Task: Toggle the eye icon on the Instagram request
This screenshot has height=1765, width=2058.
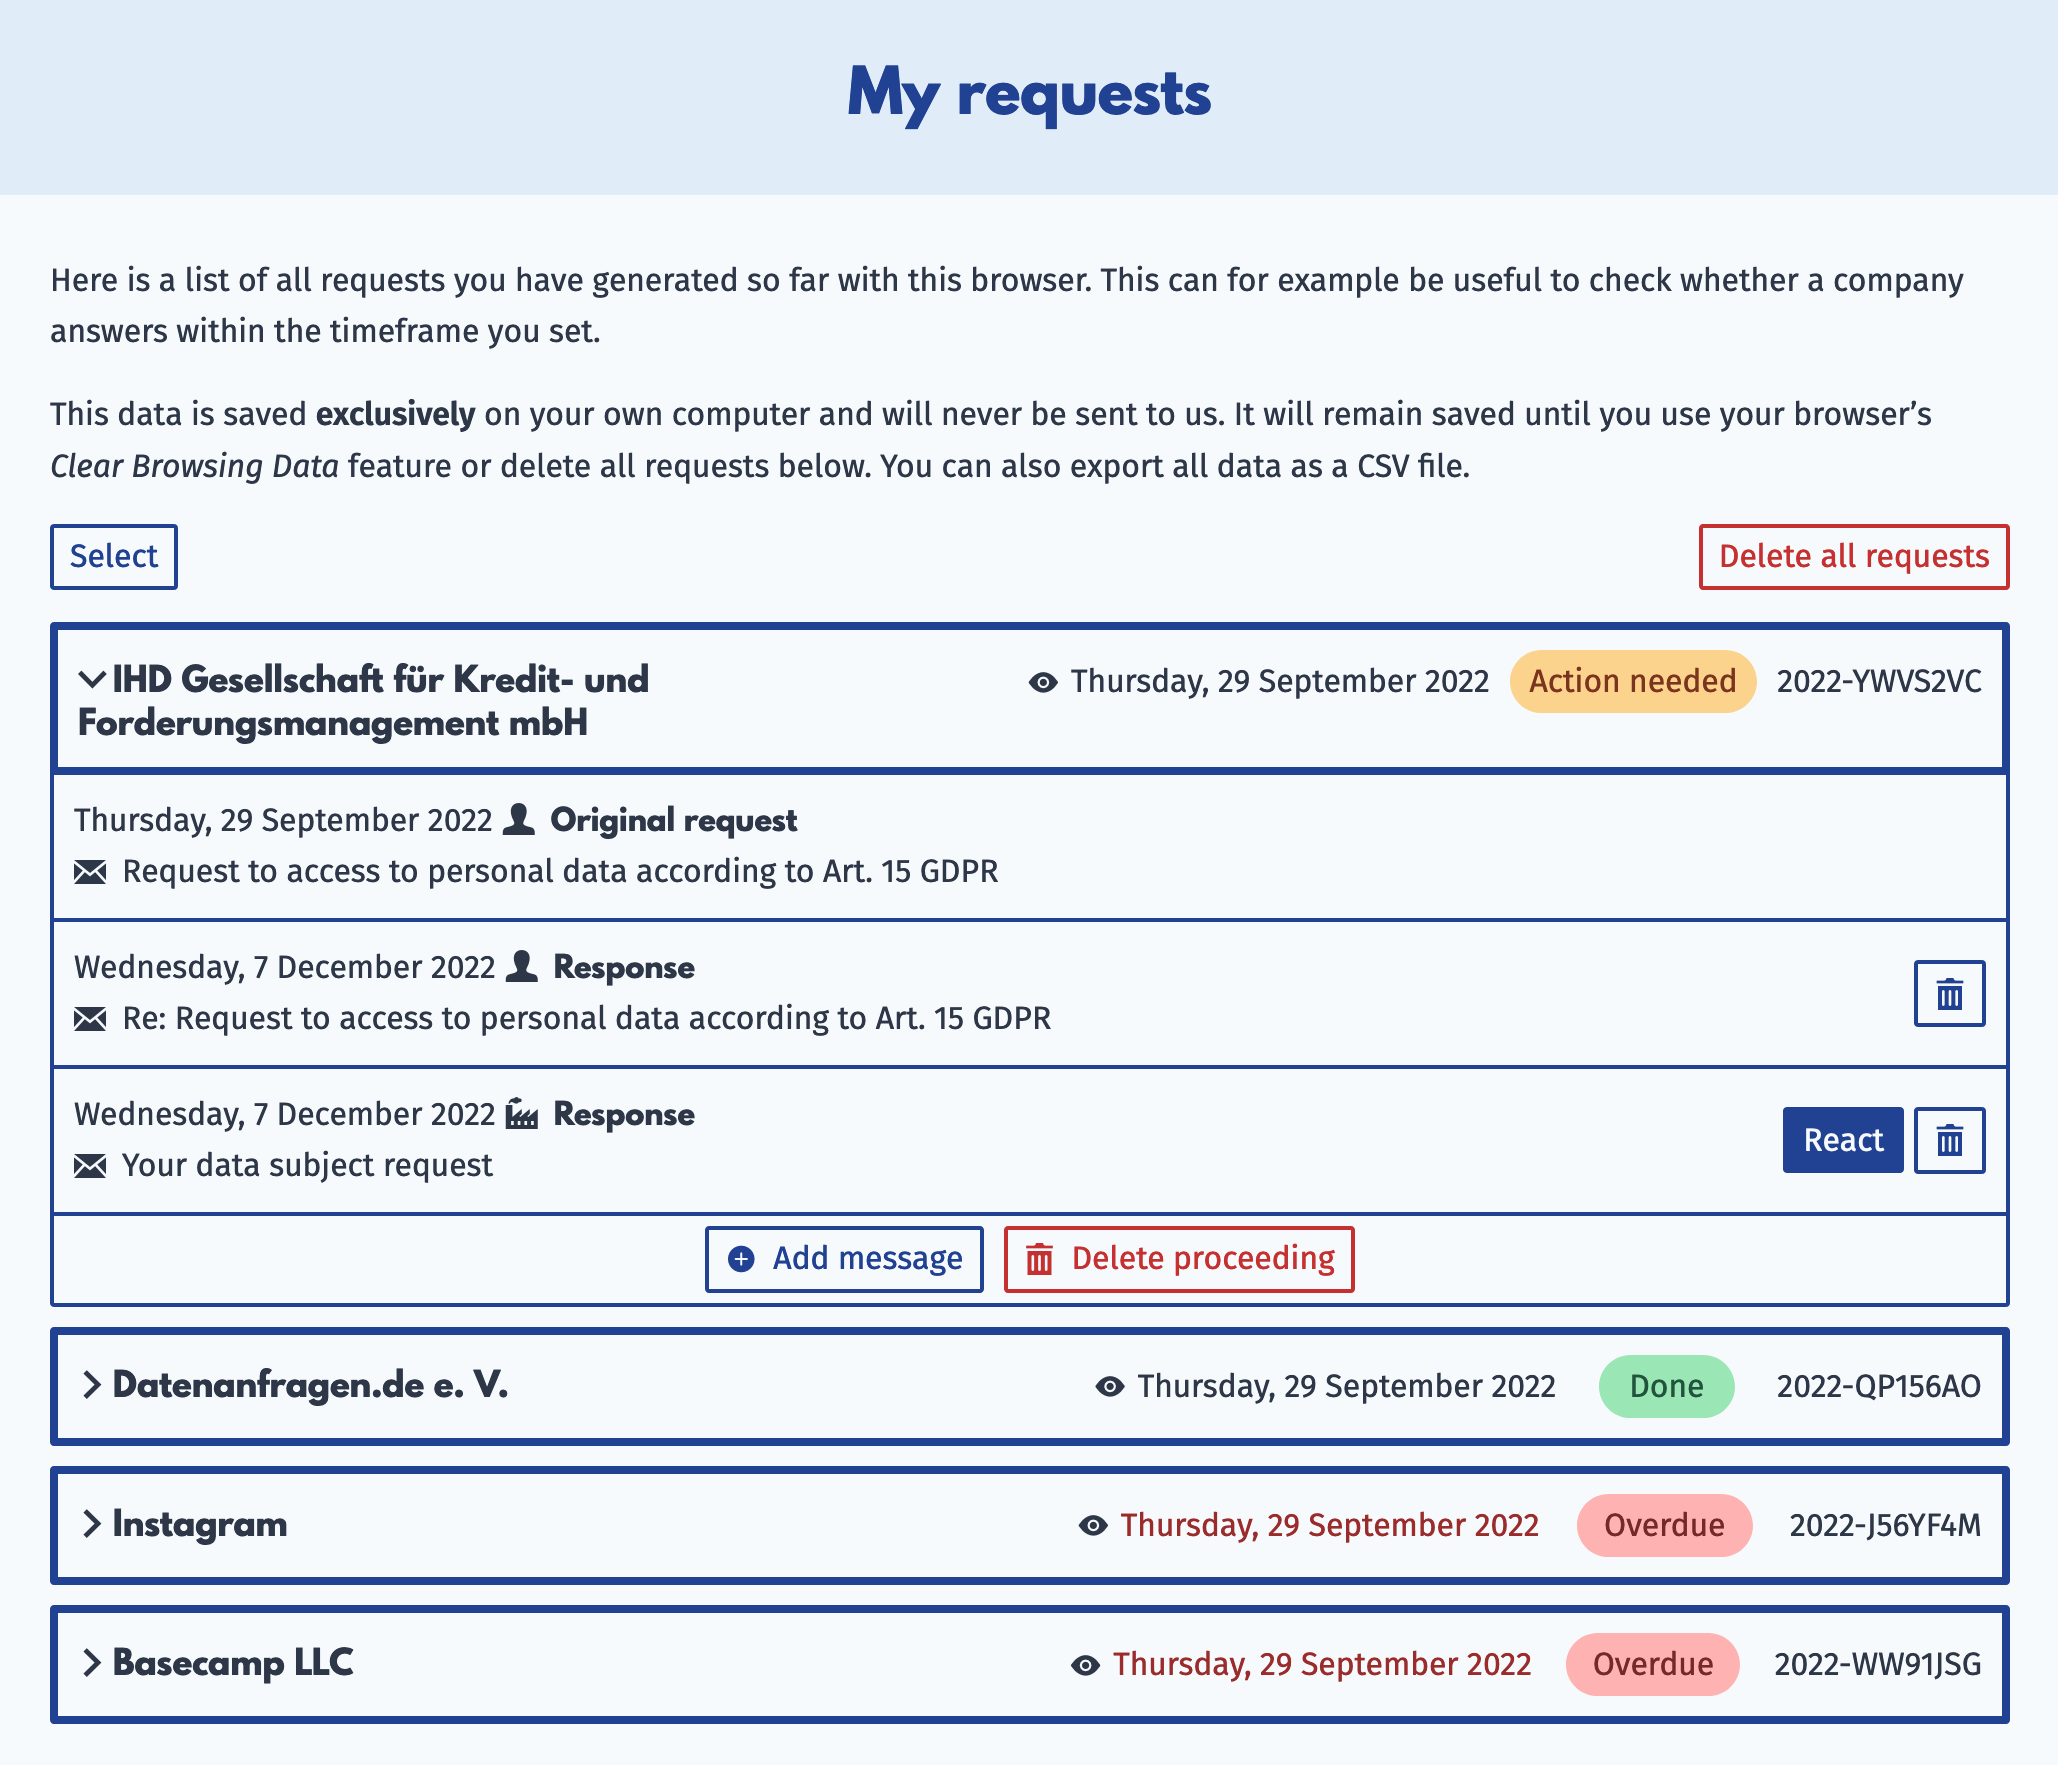Action: 1093,1525
